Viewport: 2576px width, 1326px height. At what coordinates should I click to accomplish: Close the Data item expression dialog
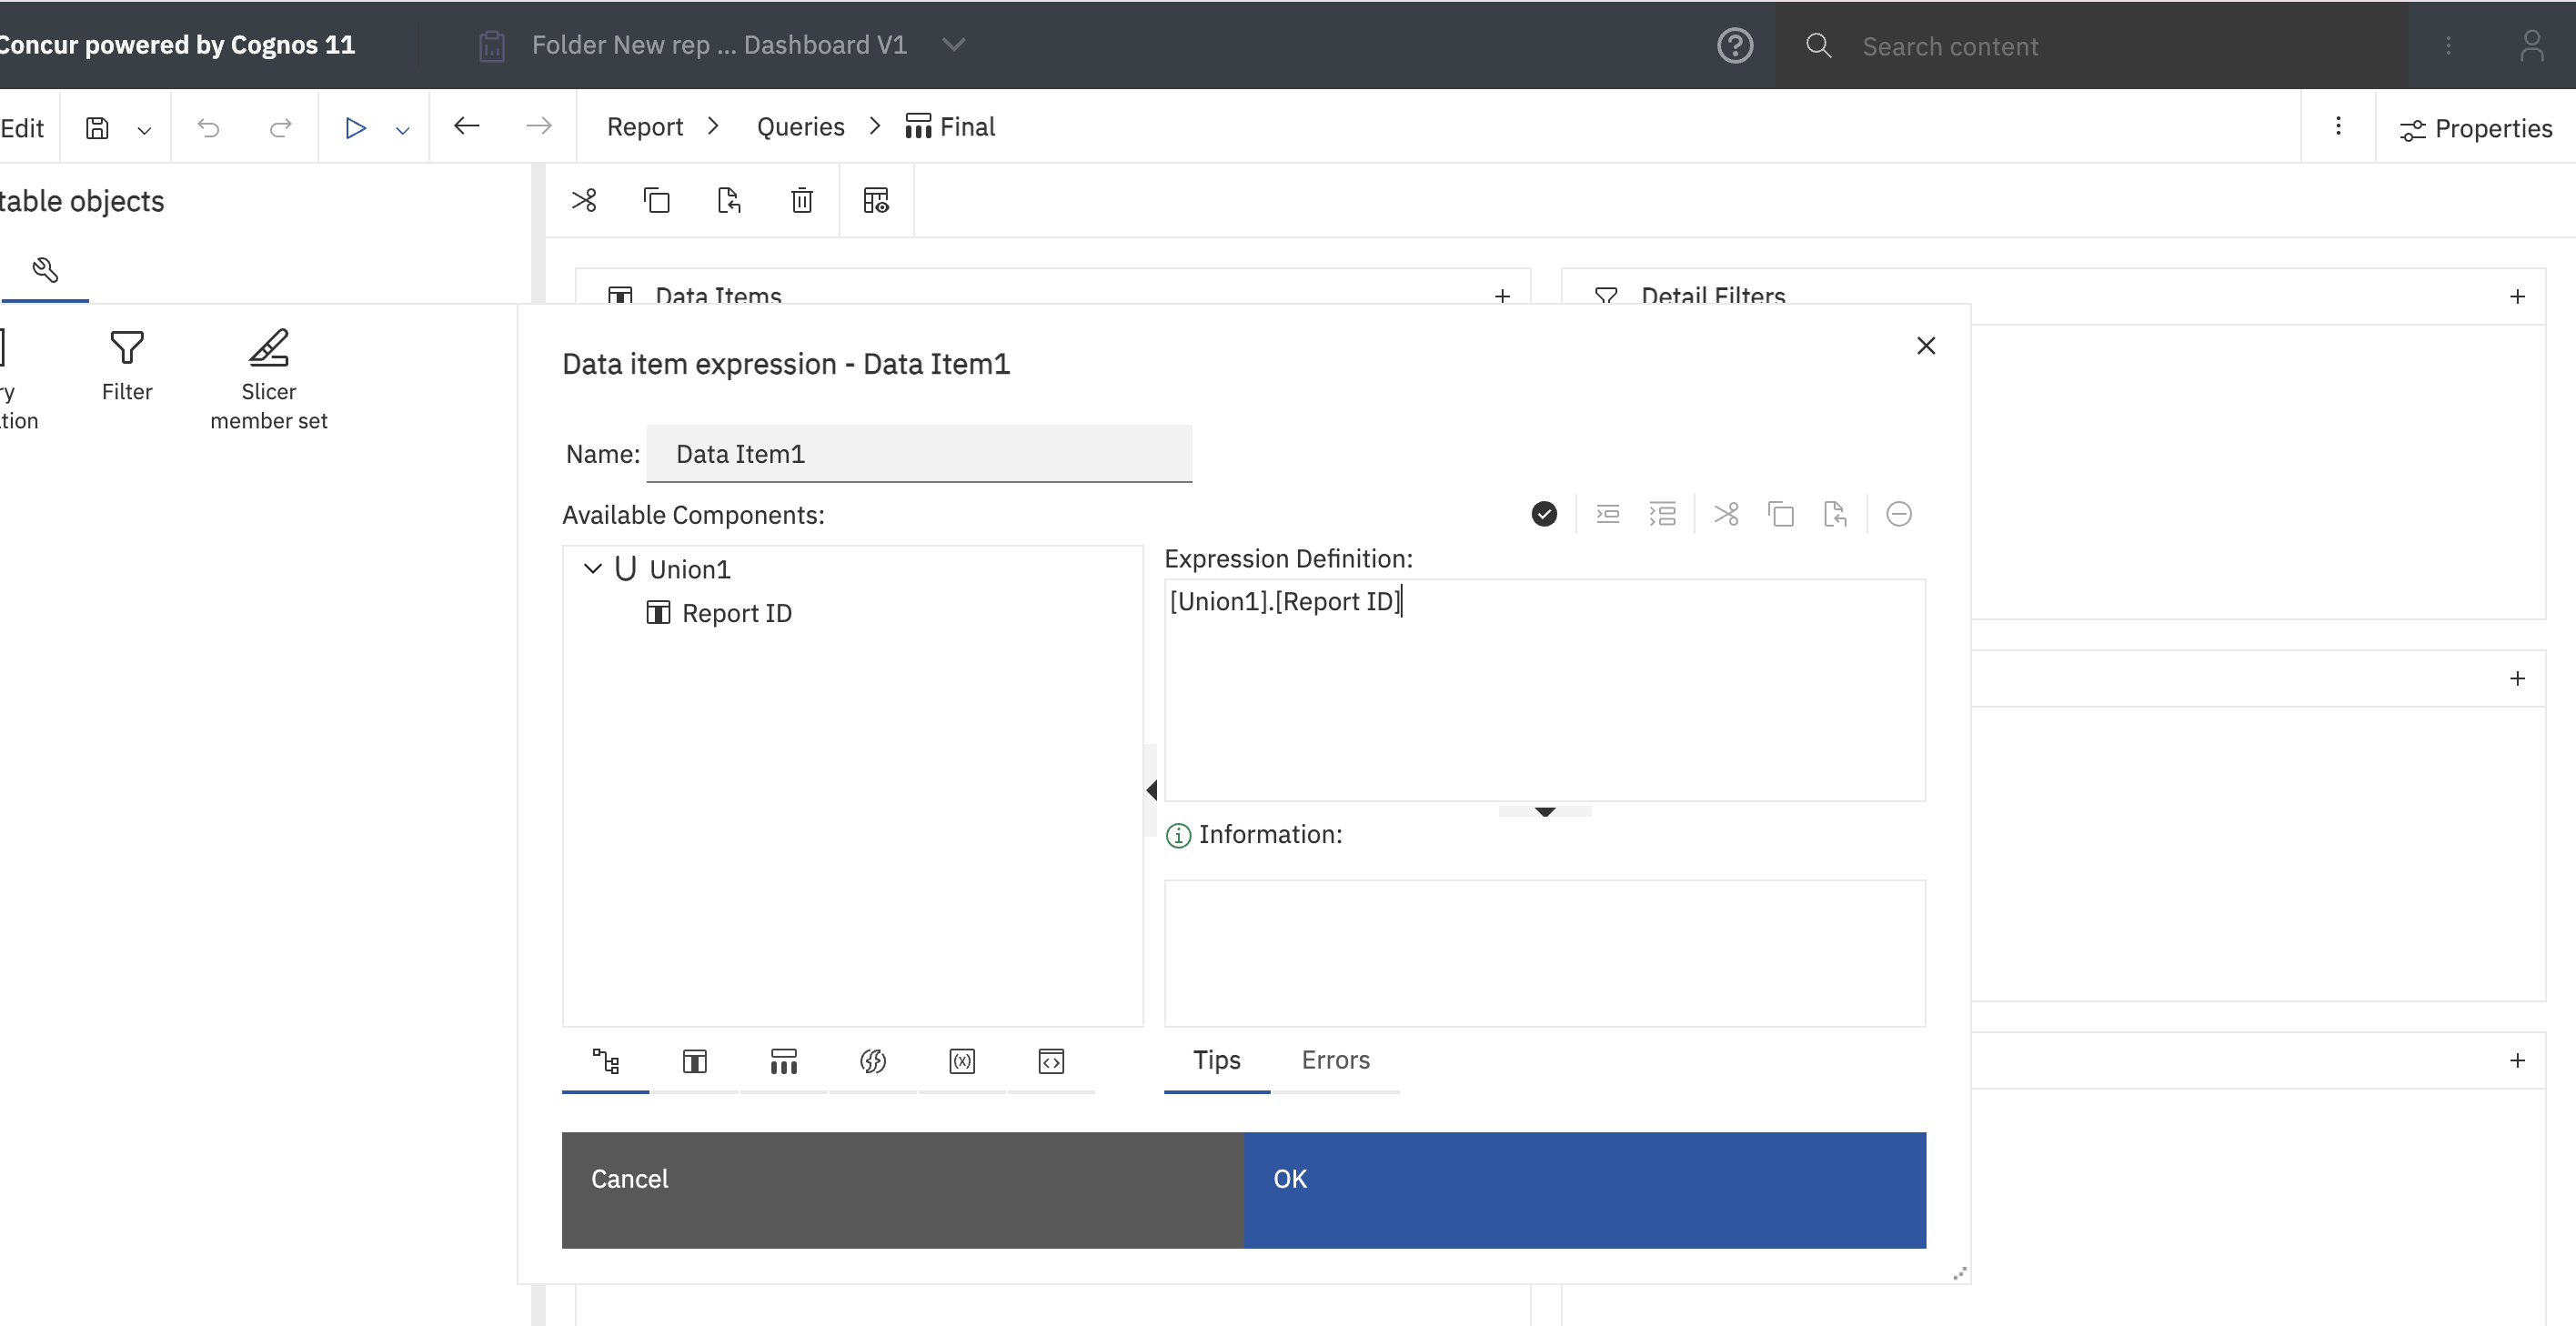[1926, 346]
